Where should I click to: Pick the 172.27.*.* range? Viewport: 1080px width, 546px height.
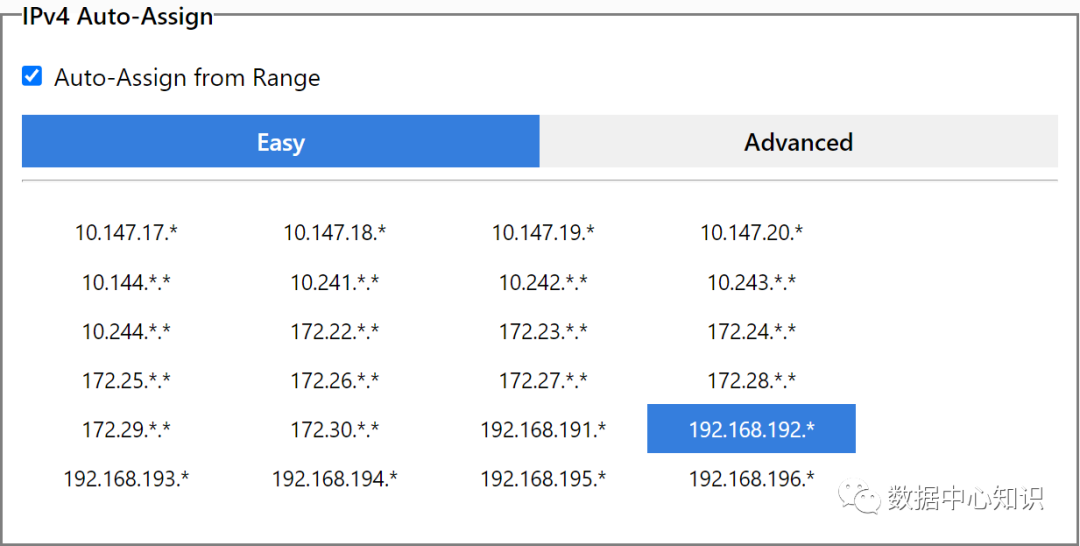[543, 381]
